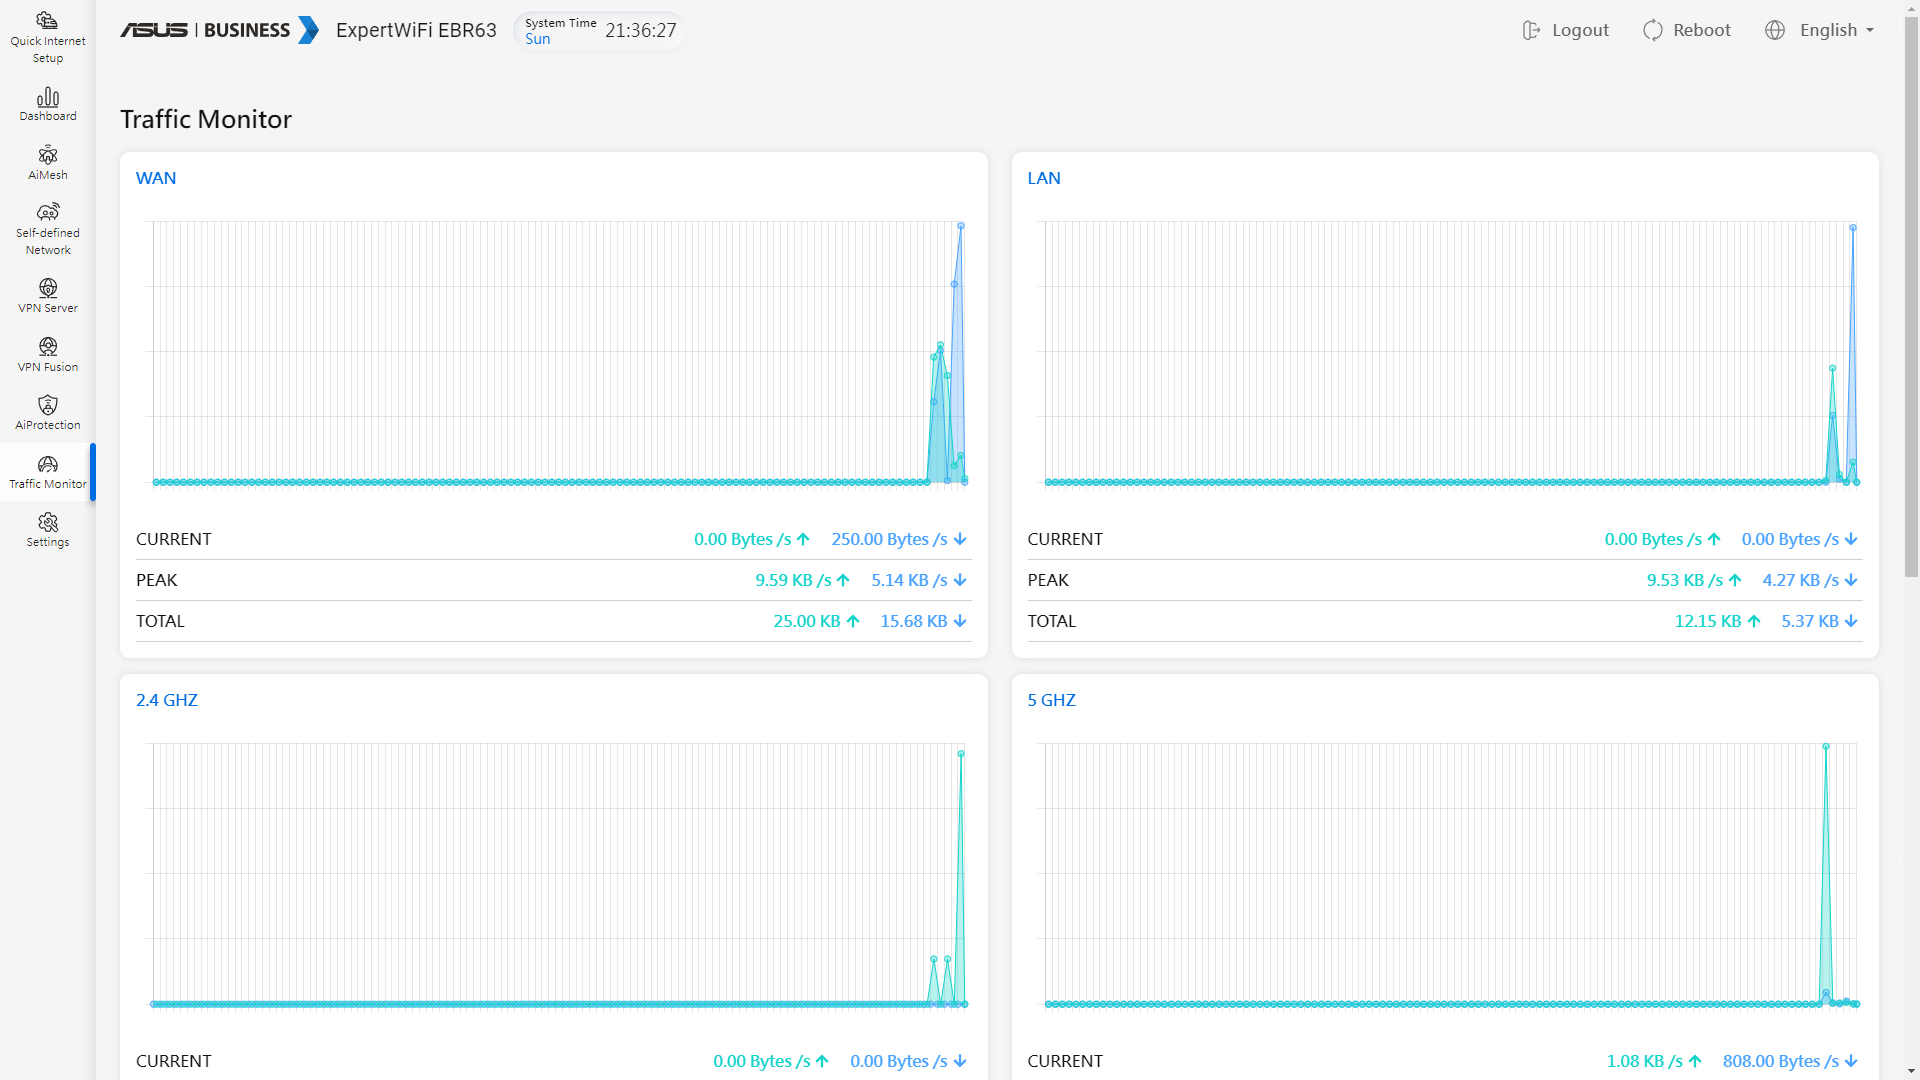Click the Logout button
The image size is (1920, 1080).
point(1566,30)
